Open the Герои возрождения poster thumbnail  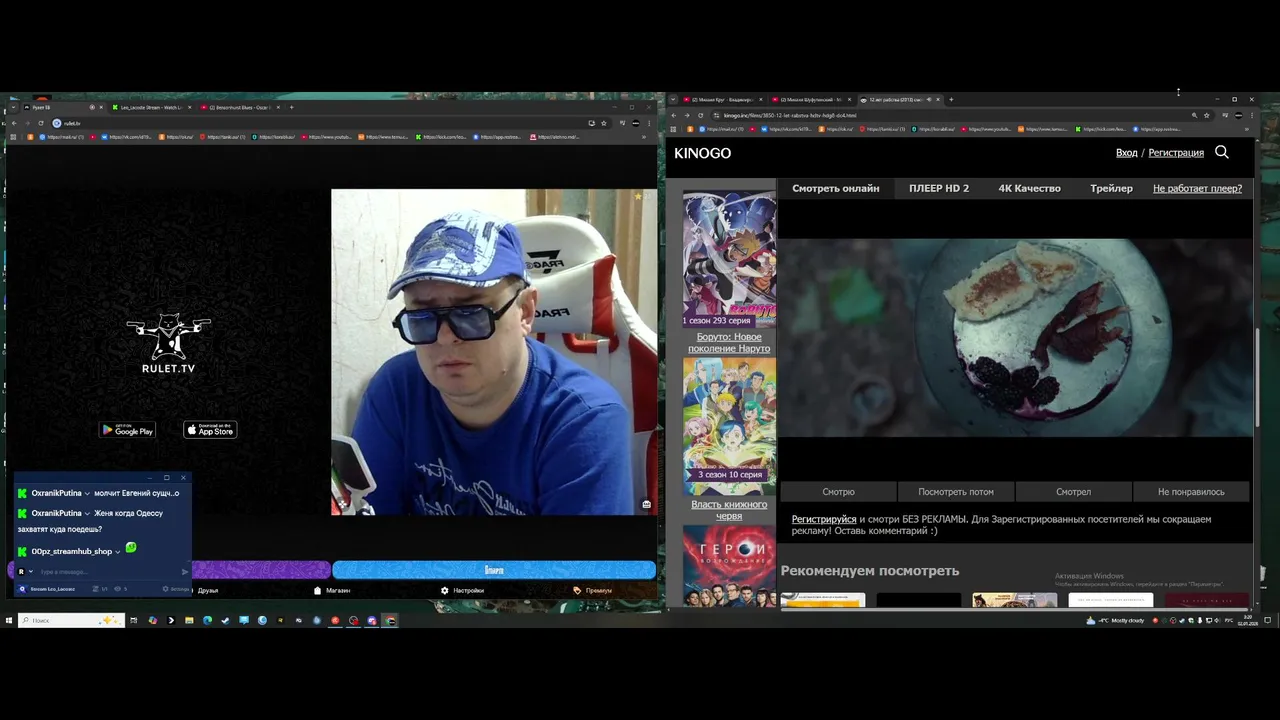pos(729,566)
